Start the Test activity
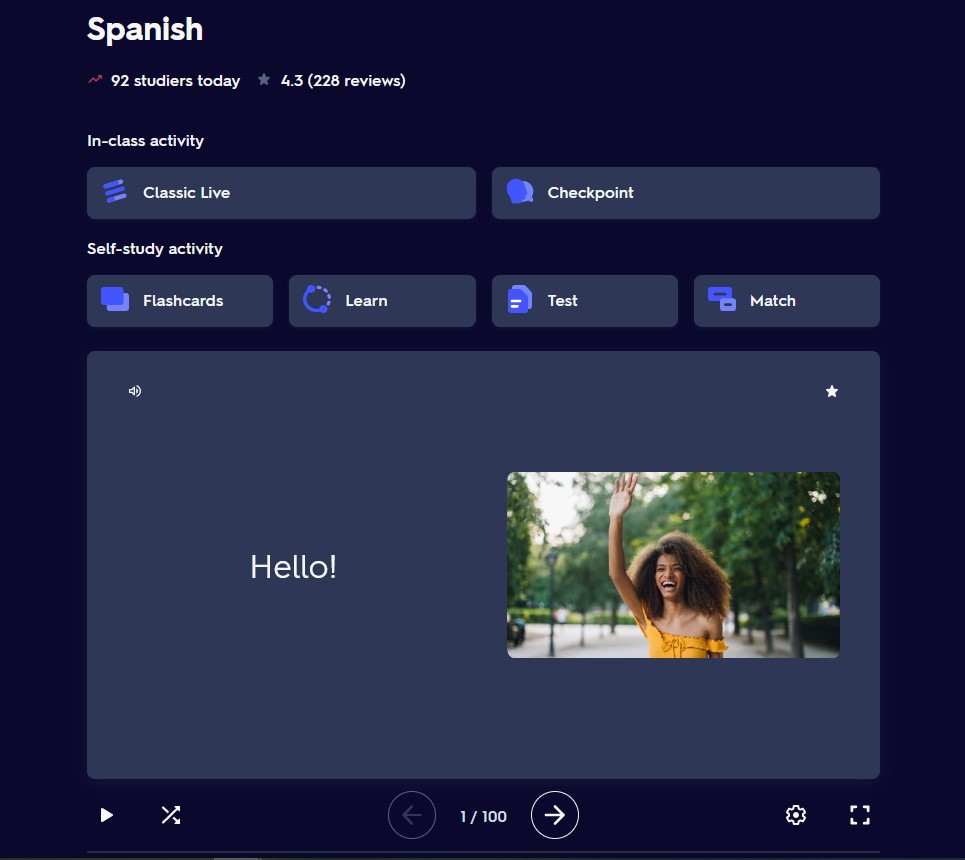This screenshot has height=860, width=965. 585,300
